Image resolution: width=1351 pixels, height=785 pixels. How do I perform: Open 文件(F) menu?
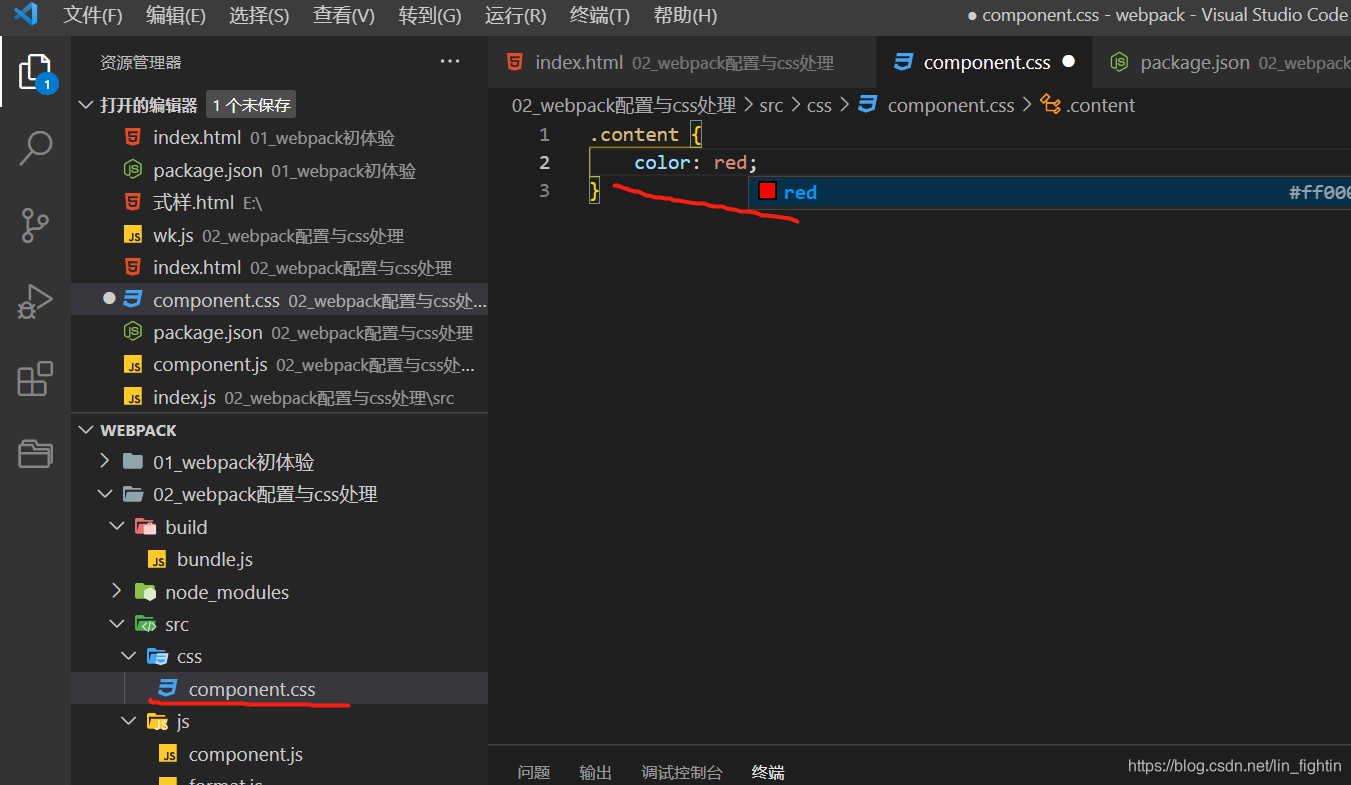point(93,16)
